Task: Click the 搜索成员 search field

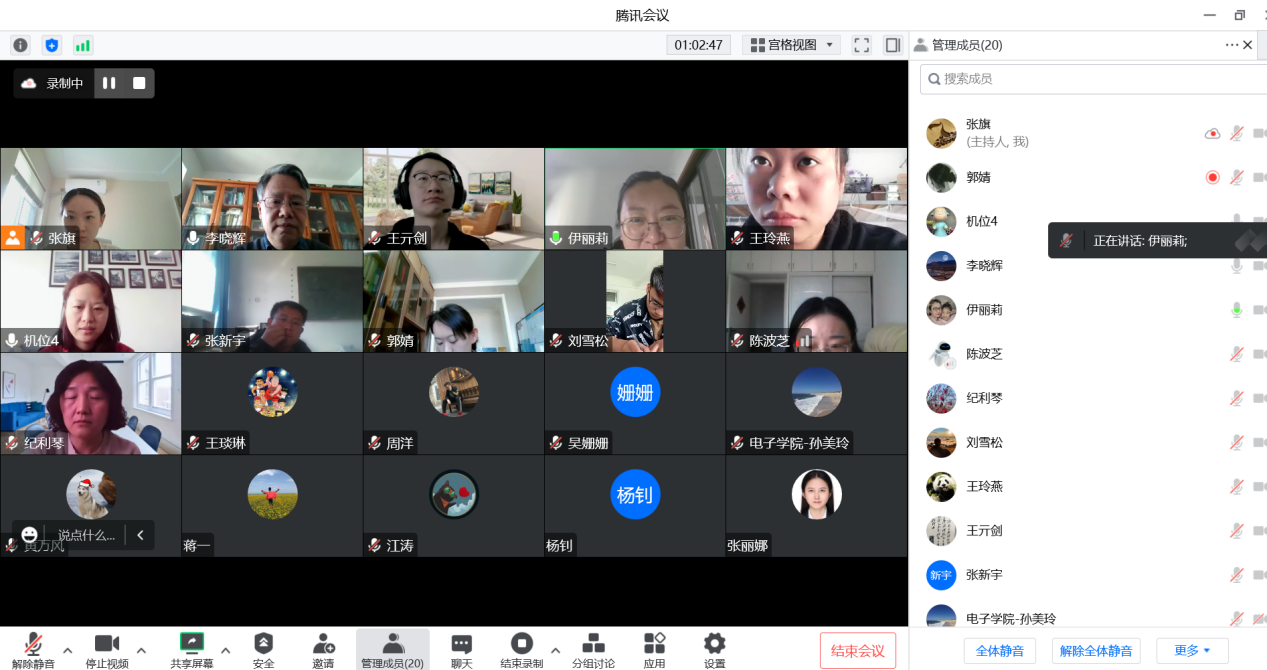Action: (1090, 78)
